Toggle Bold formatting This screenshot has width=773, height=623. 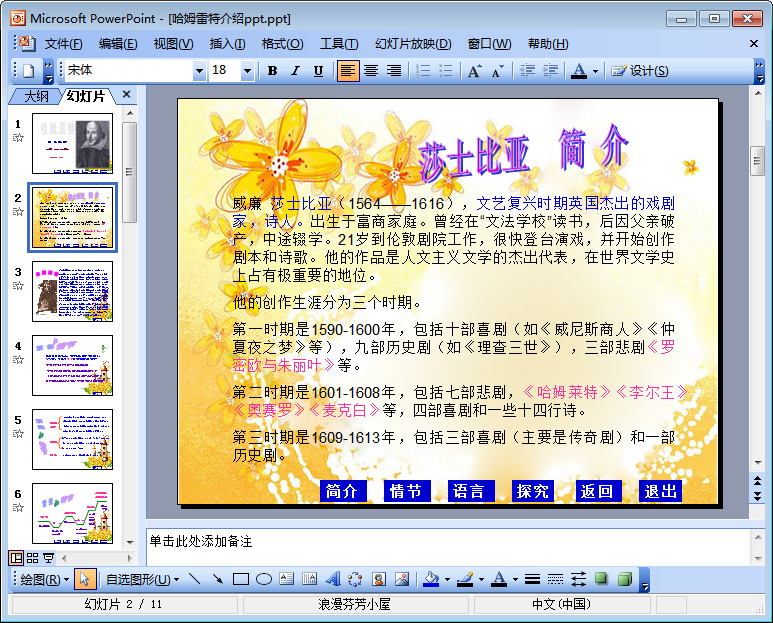pyautogui.click(x=272, y=71)
